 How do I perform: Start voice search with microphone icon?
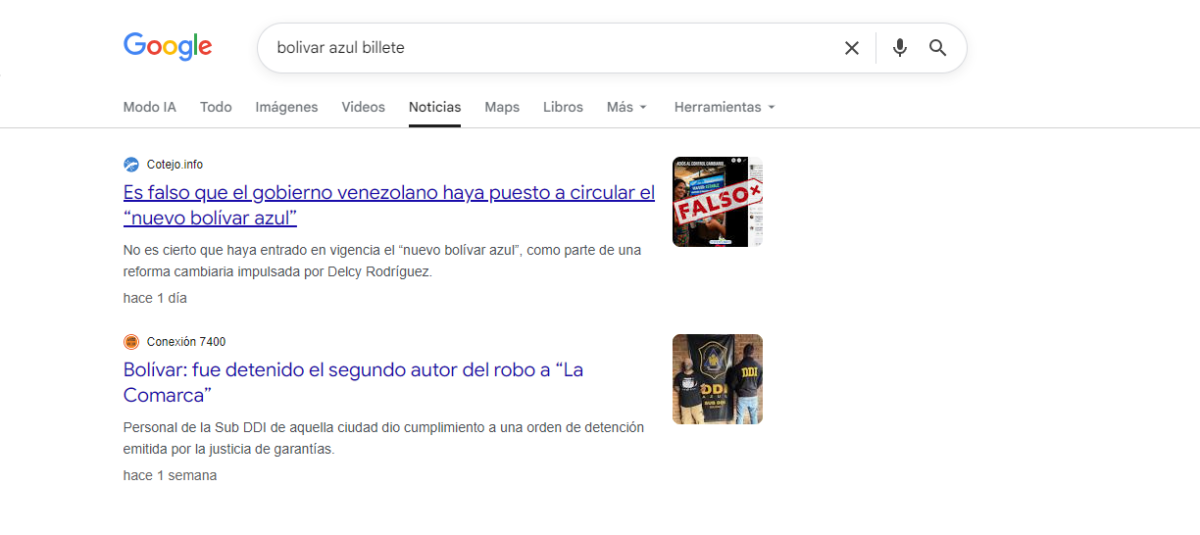click(900, 48)
